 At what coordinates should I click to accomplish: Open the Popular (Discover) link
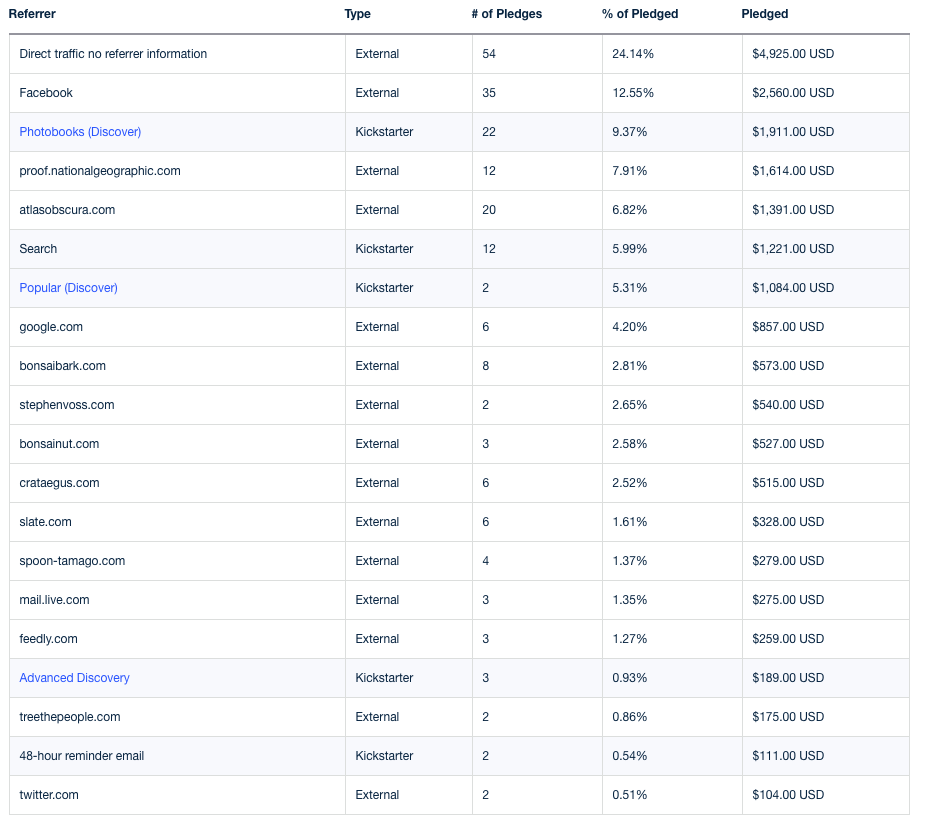point(68,288)
